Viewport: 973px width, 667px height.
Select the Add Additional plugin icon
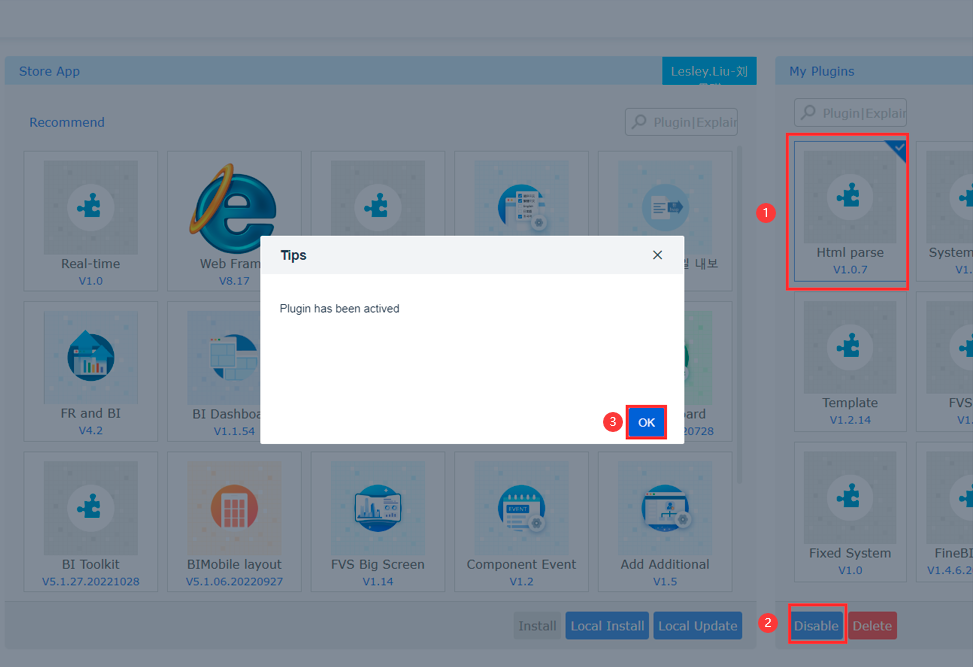coord(665,507)
